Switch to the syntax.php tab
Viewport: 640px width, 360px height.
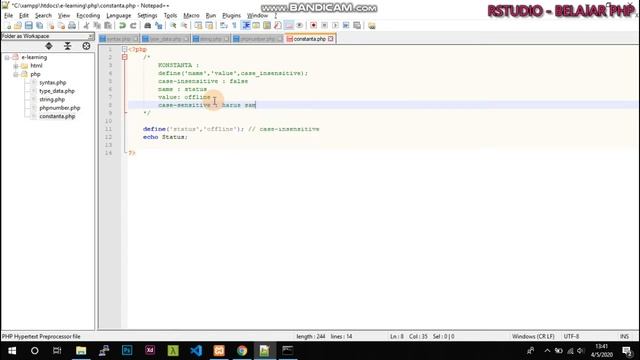click(x=118, y=39)
